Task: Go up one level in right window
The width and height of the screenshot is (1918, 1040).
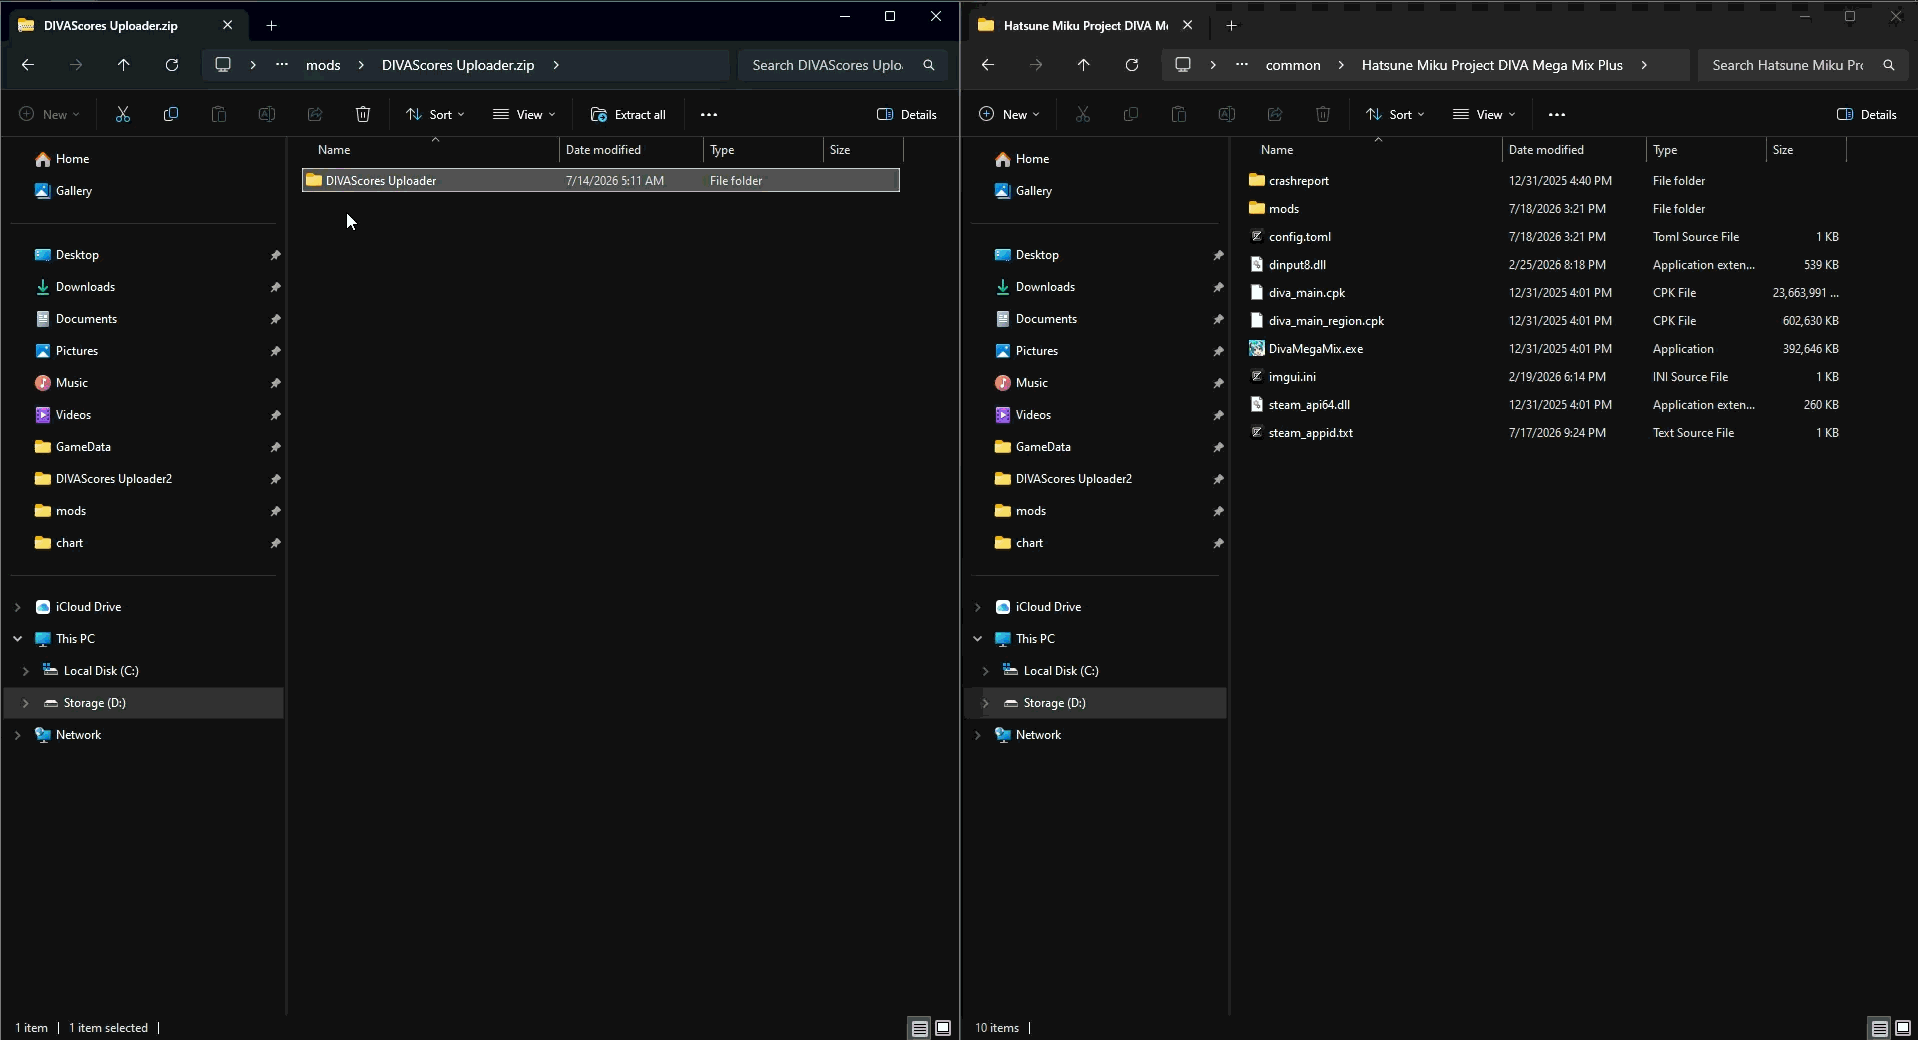Action: tap(1084, 65)
